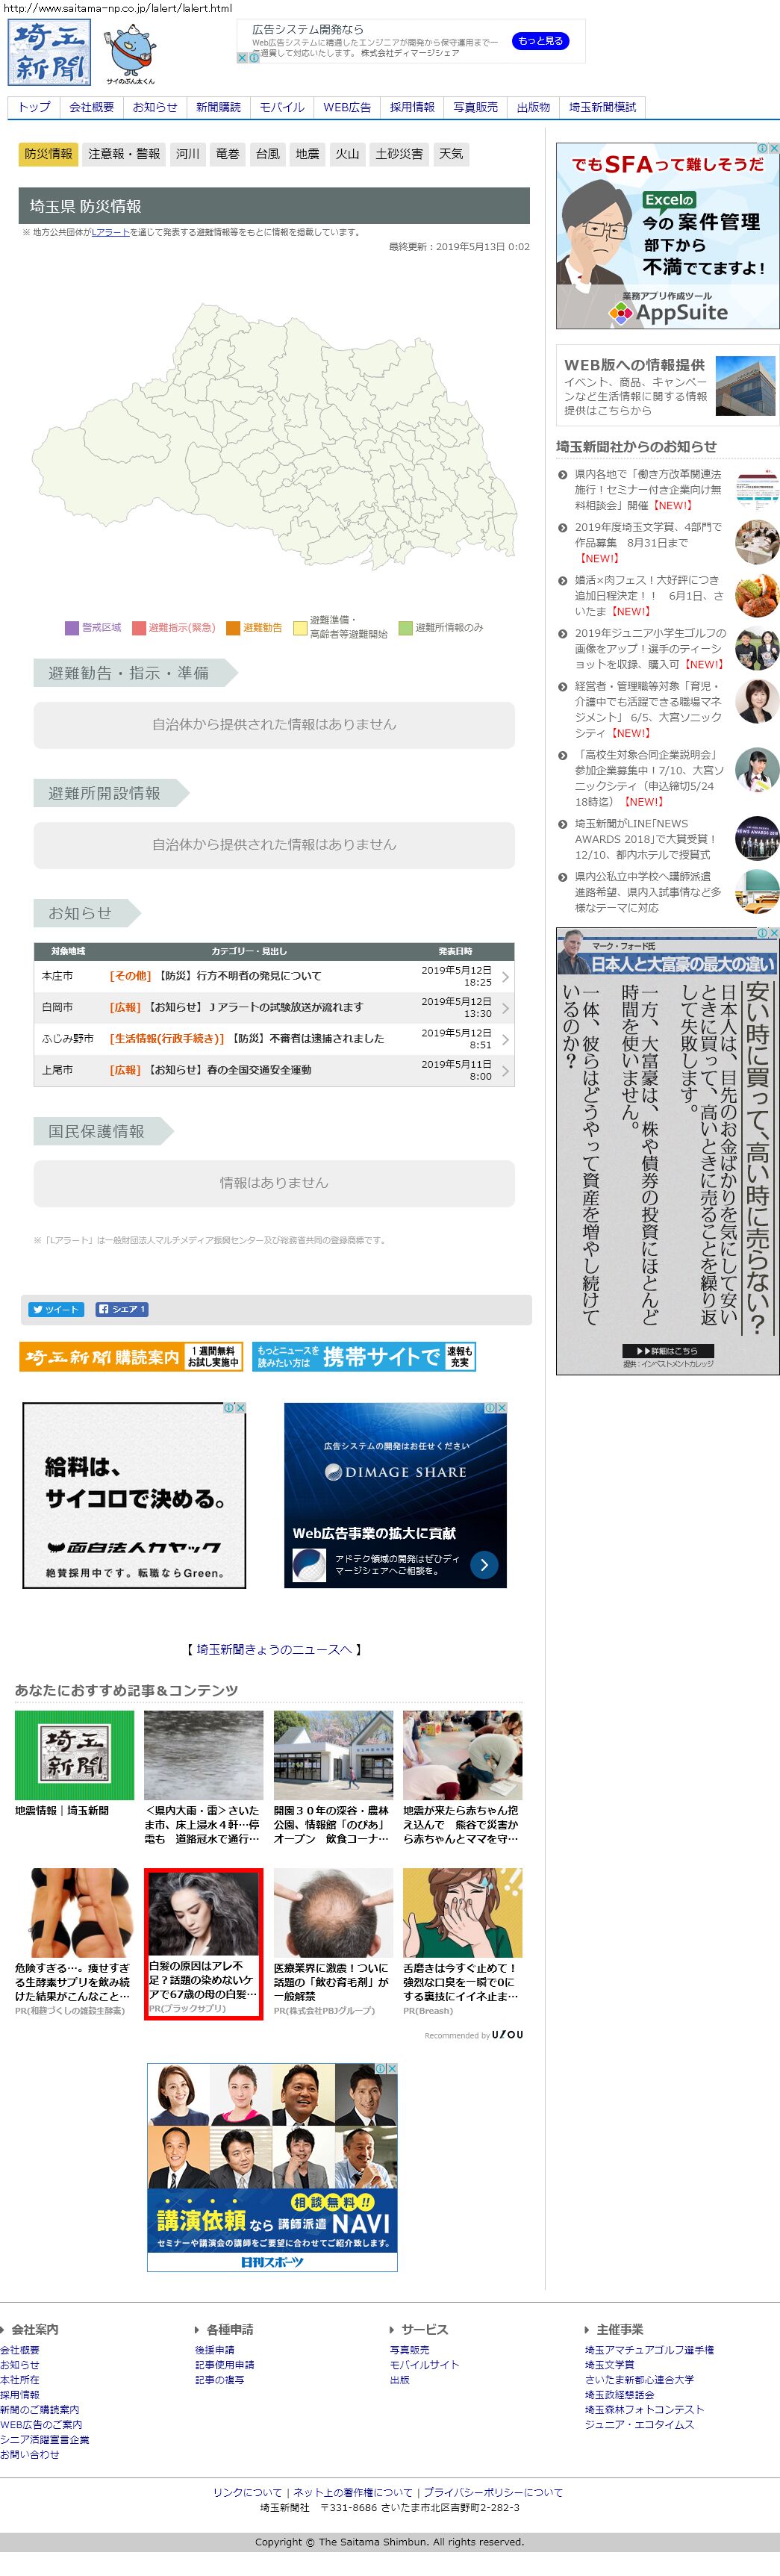Open 埼玉新聞きょうのニュースへ link

point(273,1650)
